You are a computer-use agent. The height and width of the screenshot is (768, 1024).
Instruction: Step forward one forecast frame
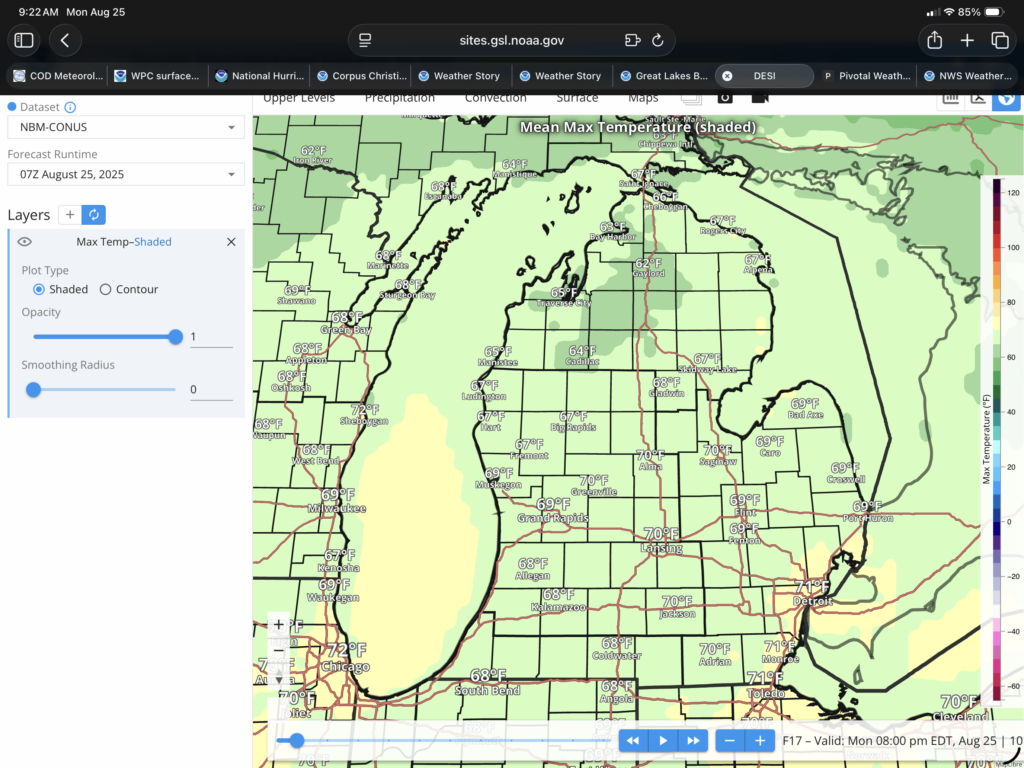tap(691, 741)
